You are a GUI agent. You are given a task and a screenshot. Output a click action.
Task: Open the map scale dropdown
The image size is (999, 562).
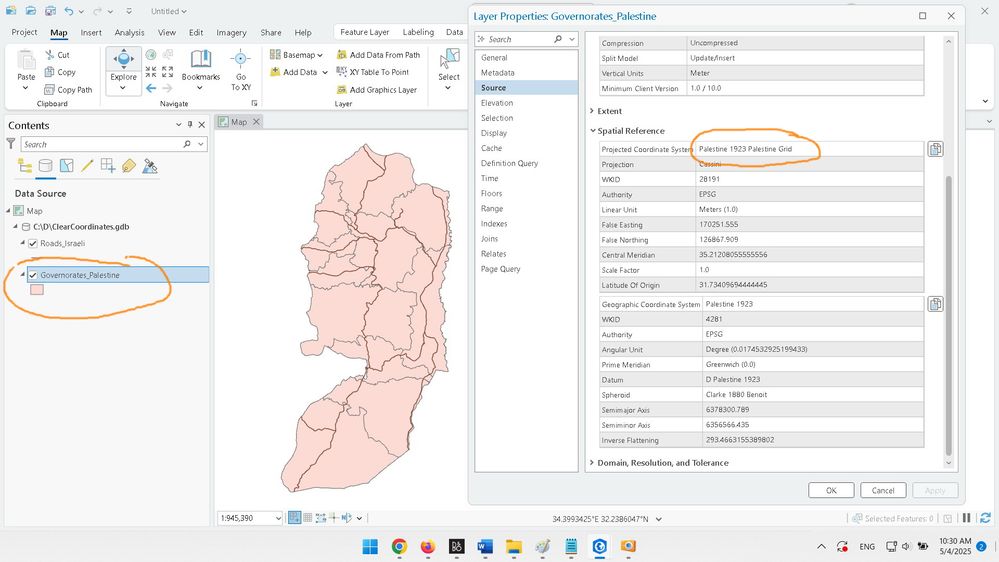pos(279,518)
